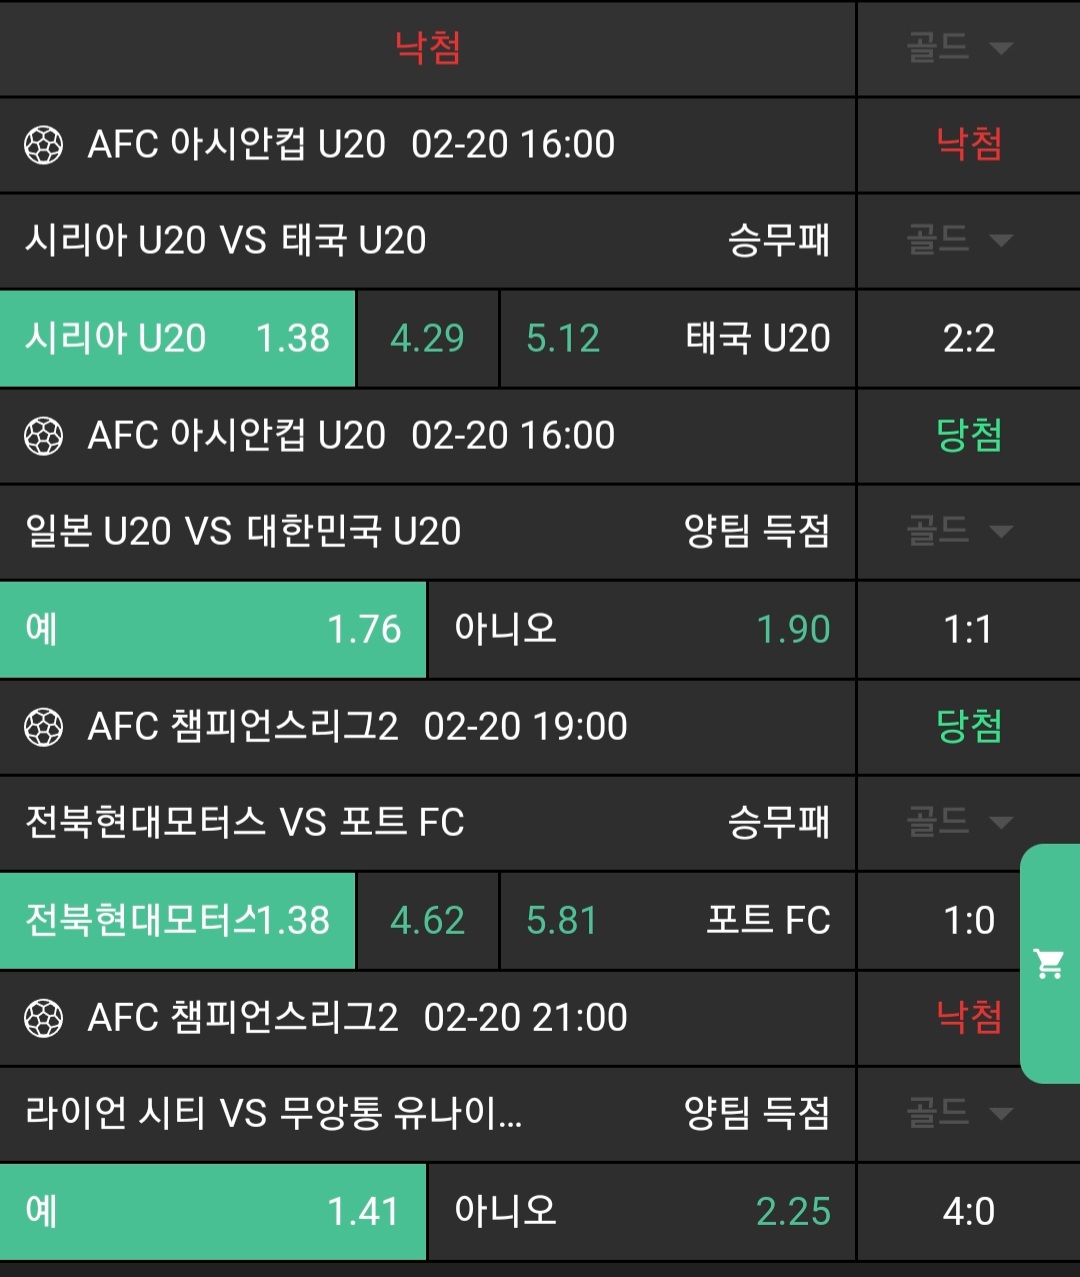Choose 아니오 at 2.25 for 라이언 시티

click(641, 1211)
